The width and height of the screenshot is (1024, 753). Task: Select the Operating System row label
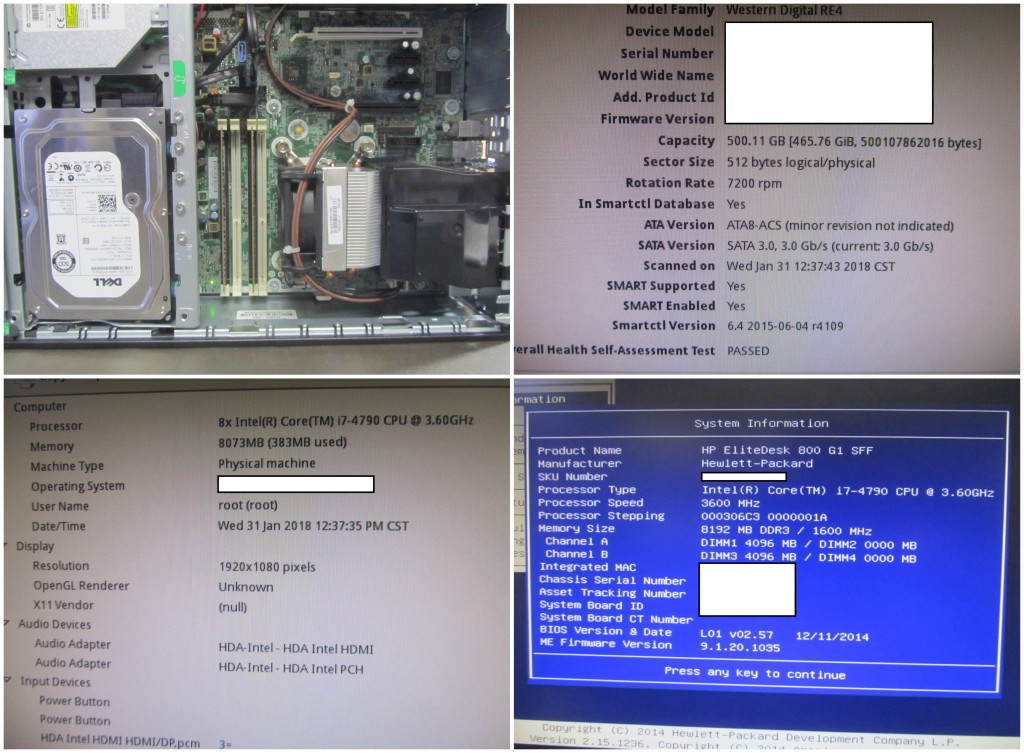click(78, 487)
